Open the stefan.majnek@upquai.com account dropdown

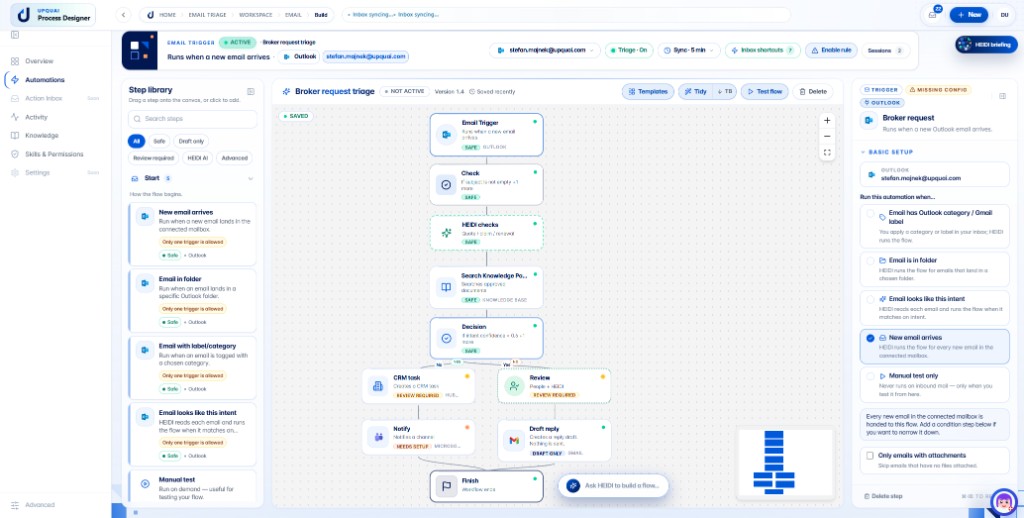545,50
